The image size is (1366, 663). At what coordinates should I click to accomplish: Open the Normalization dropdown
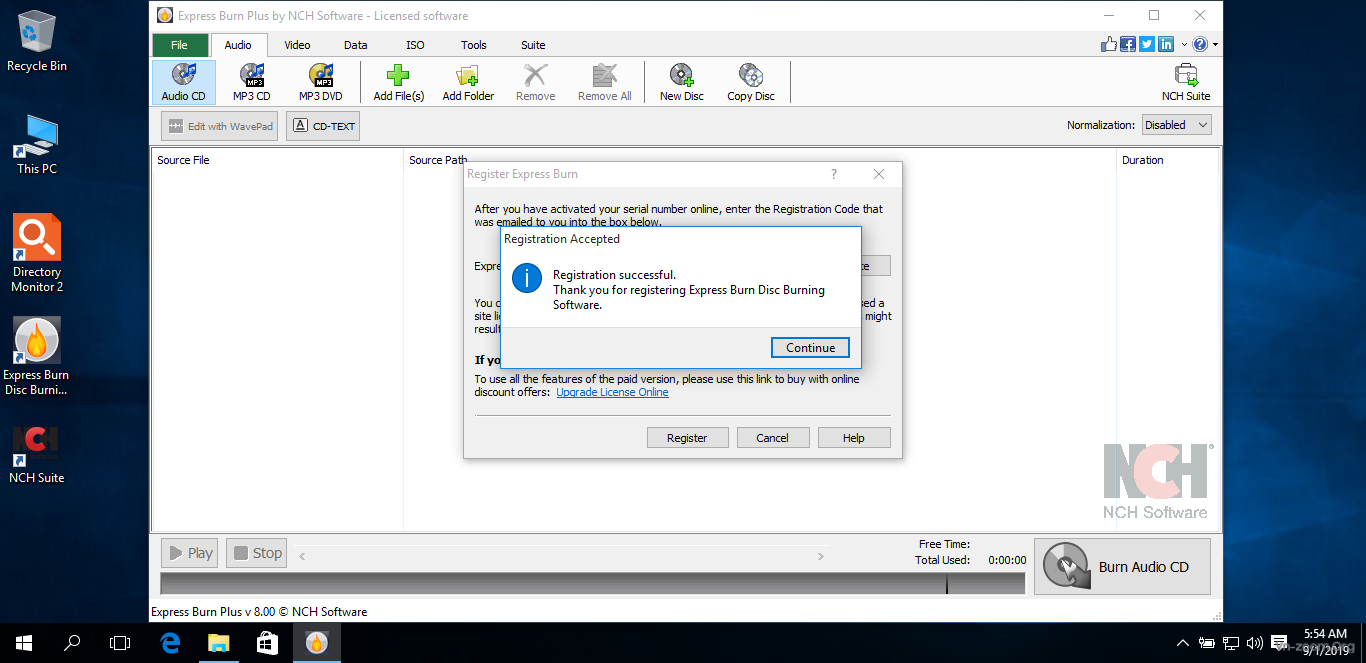click(1176, 125)
